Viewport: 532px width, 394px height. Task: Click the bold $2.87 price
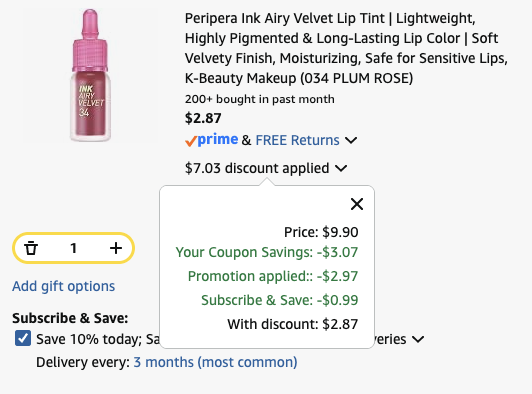pos(203,118)
